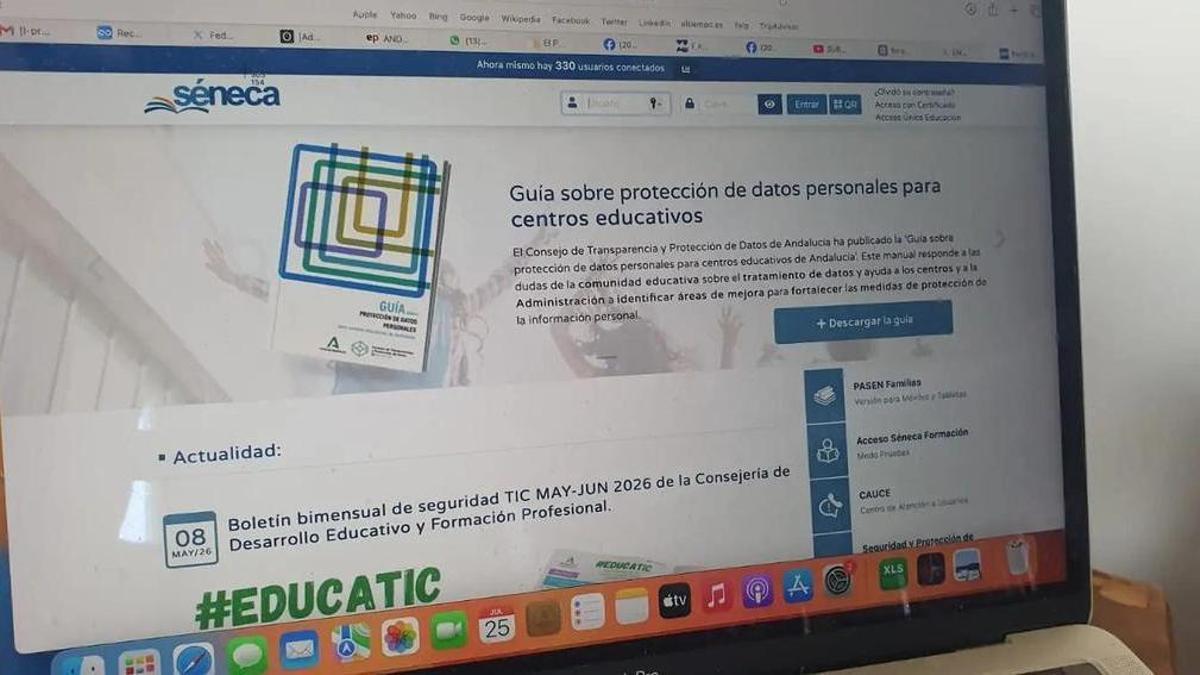
Task: Switch to the YouTube browser tab
Action: 829,48
